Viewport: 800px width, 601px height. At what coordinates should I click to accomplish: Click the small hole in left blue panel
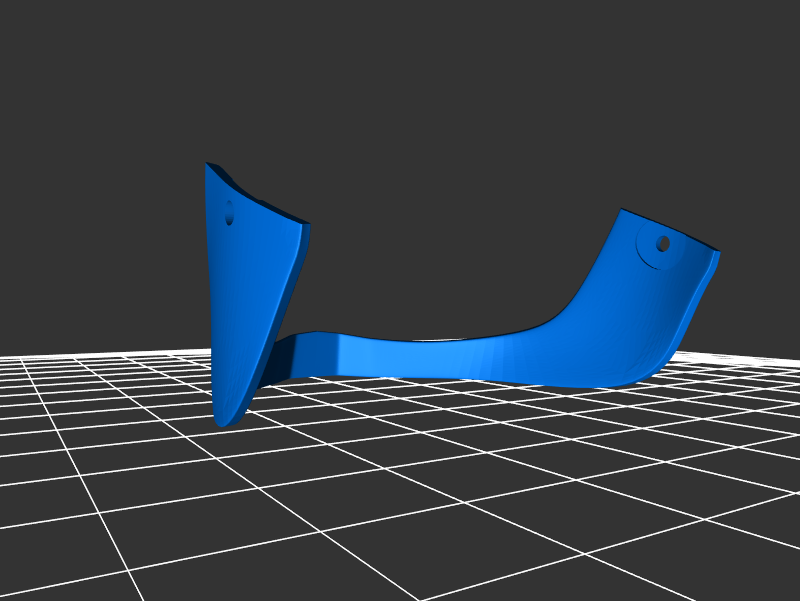(229, 214)
